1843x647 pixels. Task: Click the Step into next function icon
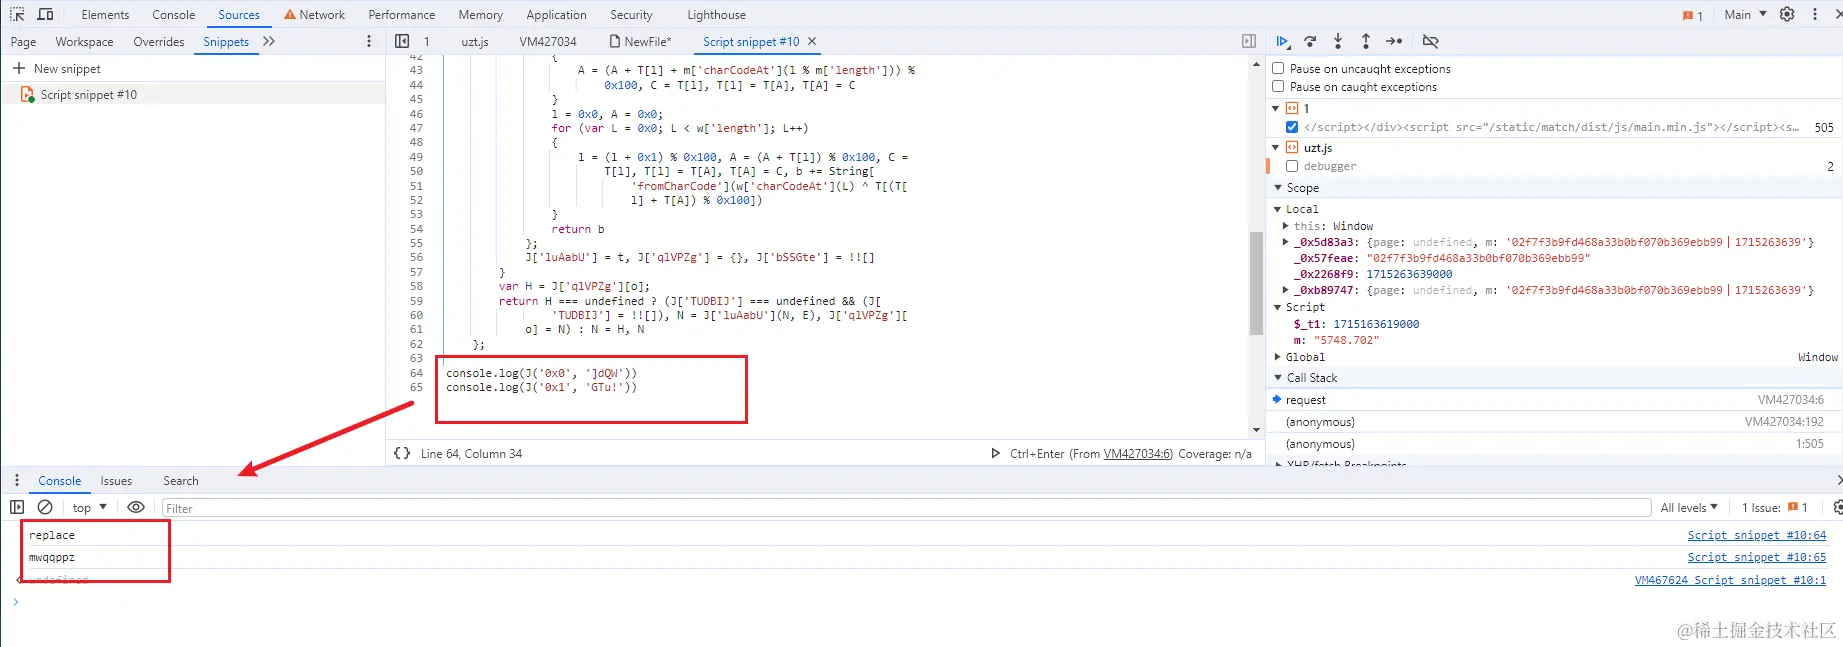coord(1338,41)
